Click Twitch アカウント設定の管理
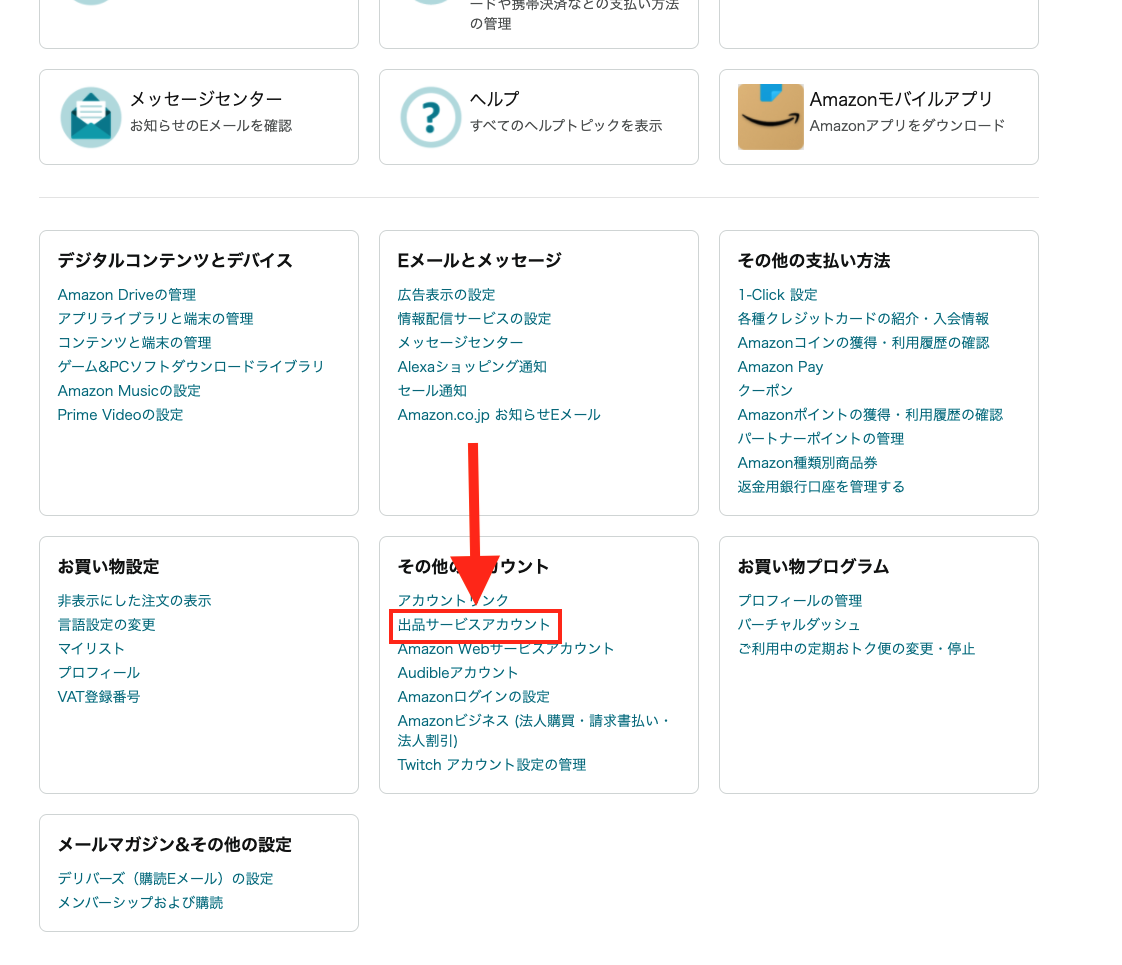The image size is (1122, 965). pos(490,764)
